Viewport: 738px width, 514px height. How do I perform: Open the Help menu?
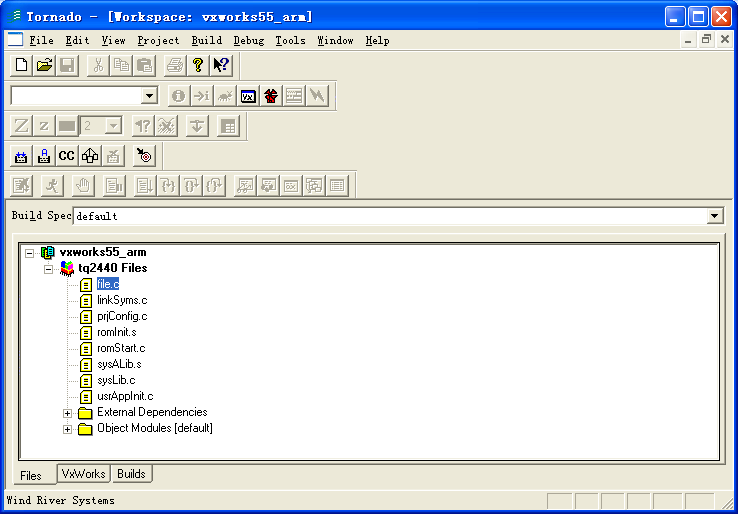pos(377,41)
